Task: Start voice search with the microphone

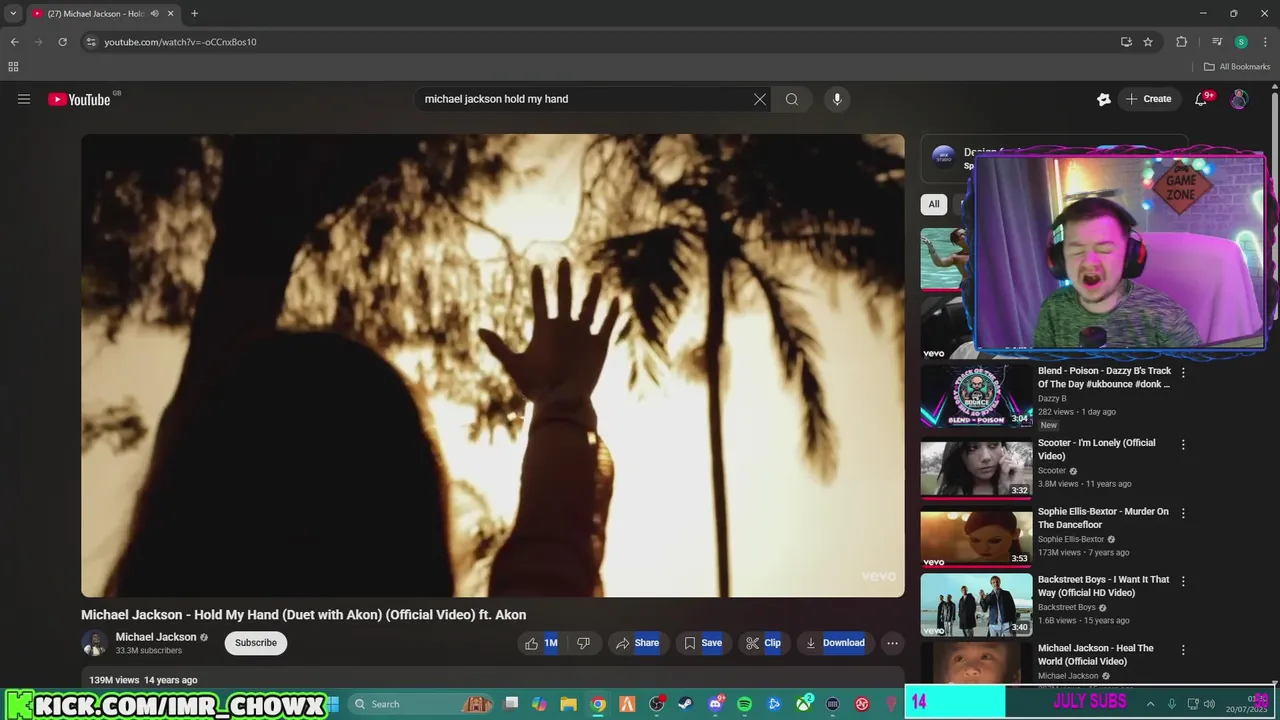Action: coord(837,99)
